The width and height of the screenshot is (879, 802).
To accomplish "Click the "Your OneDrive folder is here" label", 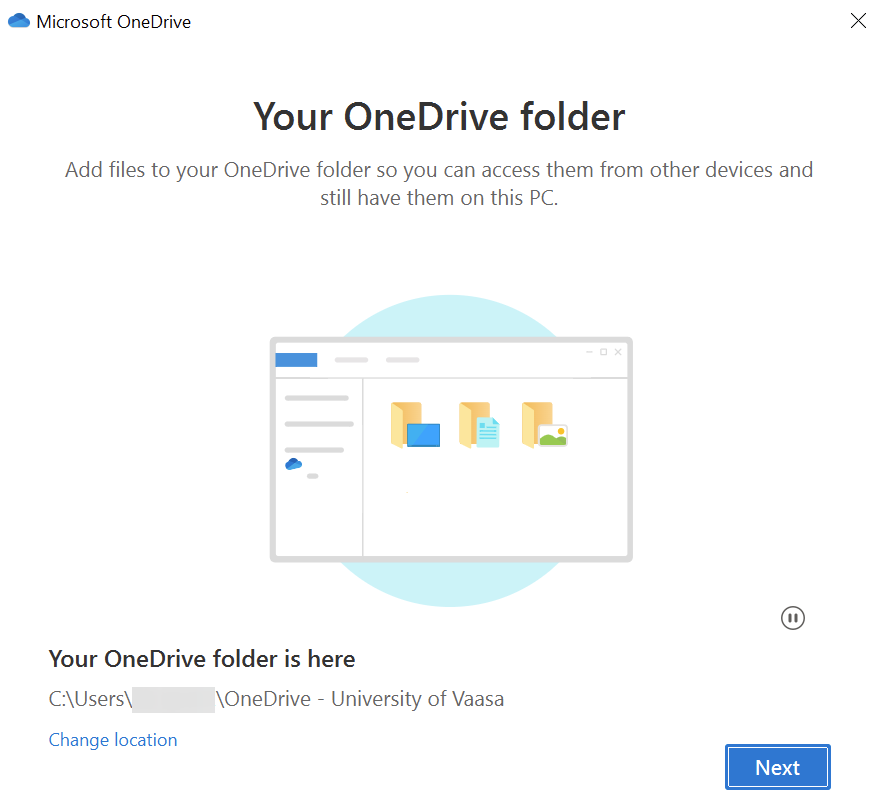I will coord(202,659).
